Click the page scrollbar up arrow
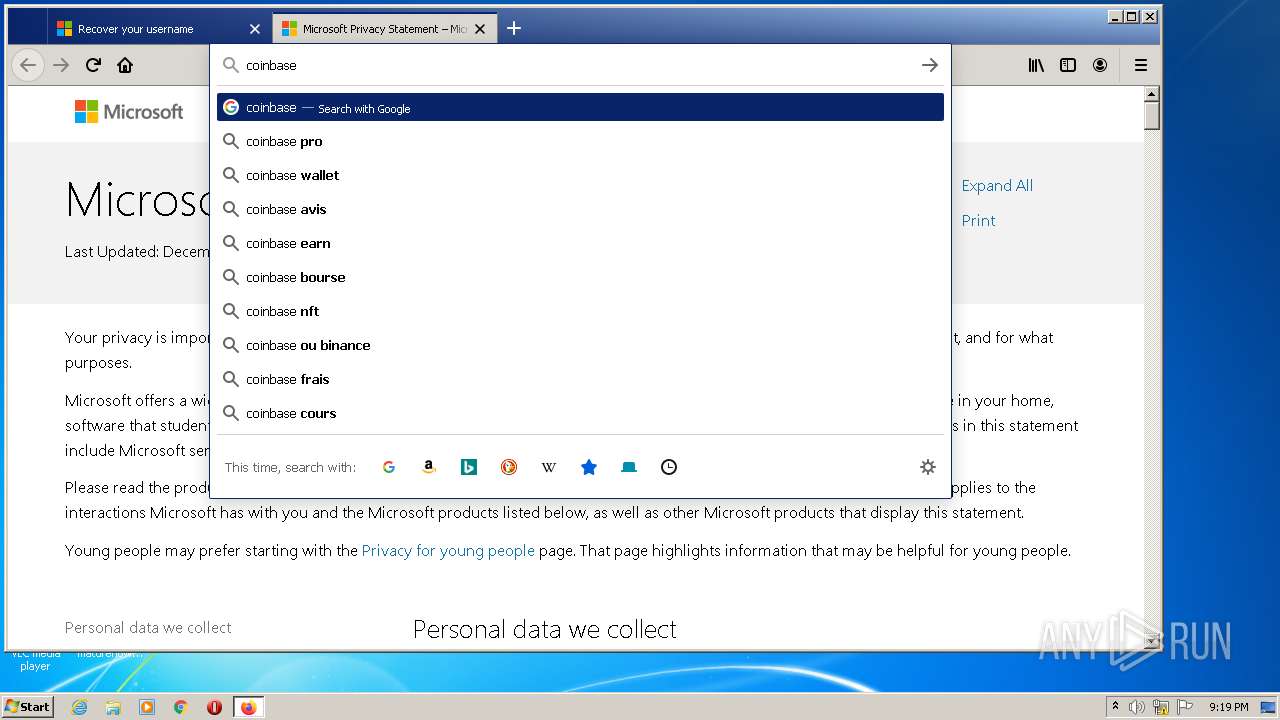 [x=1151, y=94]
